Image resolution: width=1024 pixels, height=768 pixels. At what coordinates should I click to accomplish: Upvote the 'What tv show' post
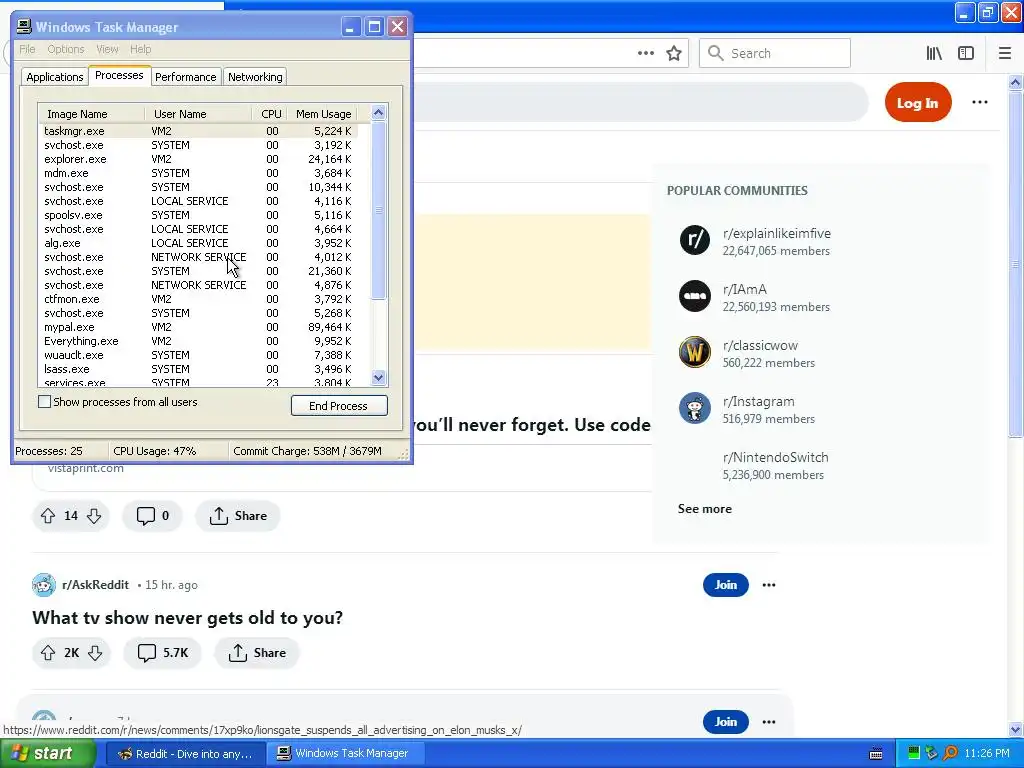(48, 653)
